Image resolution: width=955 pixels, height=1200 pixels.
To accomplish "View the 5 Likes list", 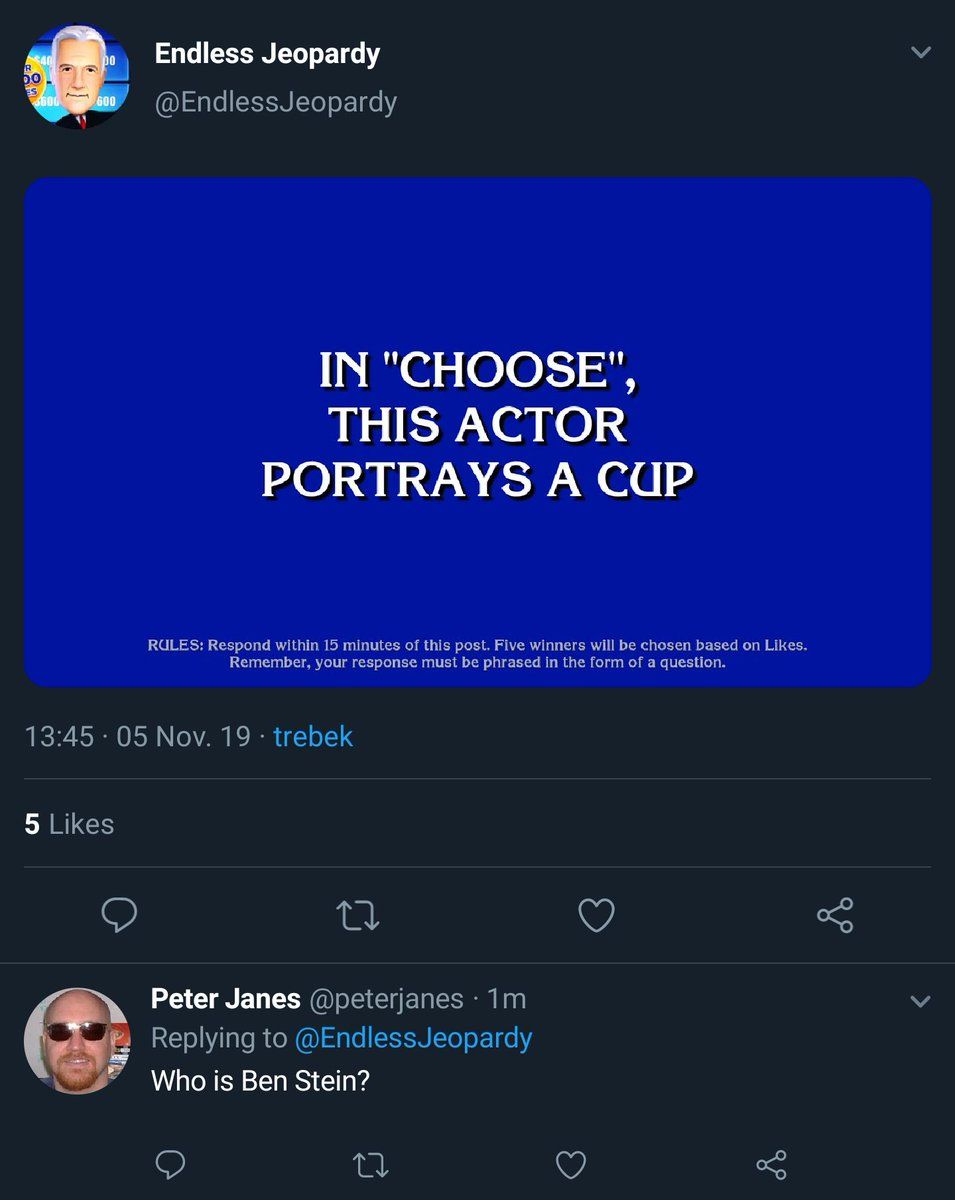I will click(69, 824).
